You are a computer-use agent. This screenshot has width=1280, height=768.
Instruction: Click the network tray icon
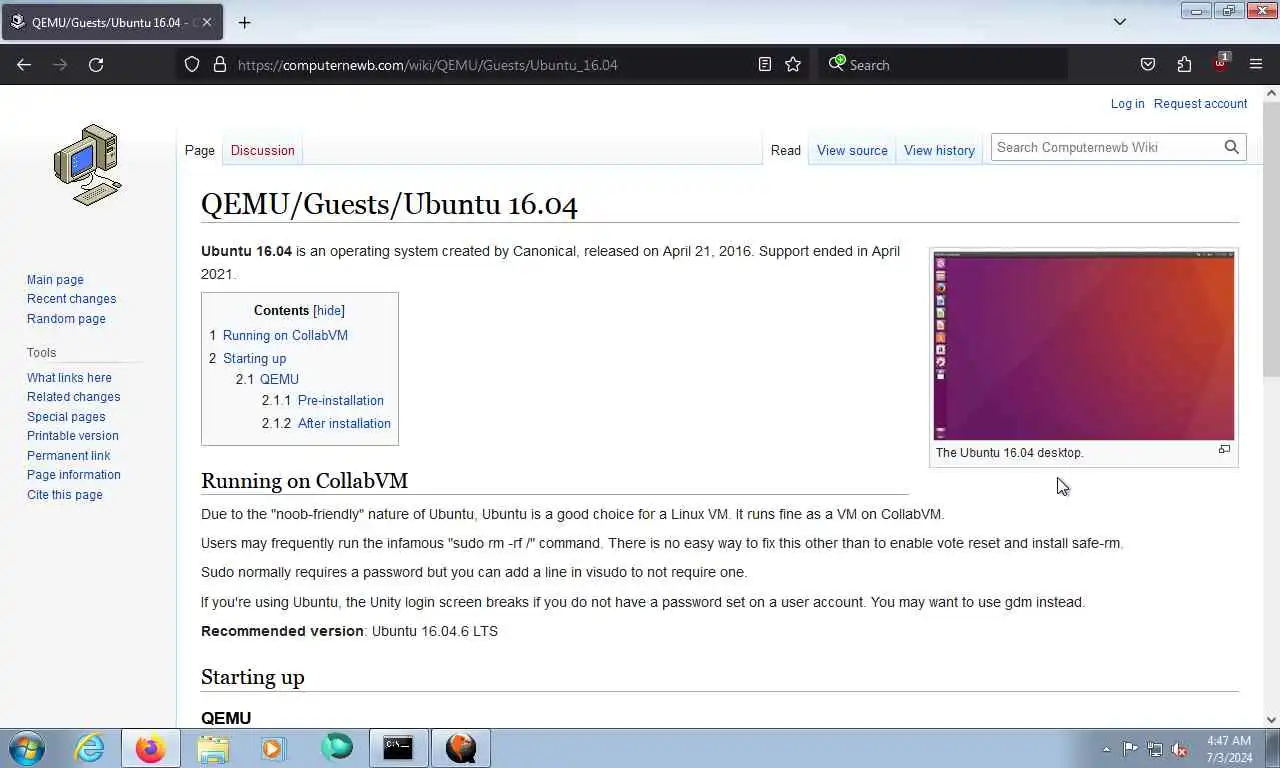(1155, 749)
